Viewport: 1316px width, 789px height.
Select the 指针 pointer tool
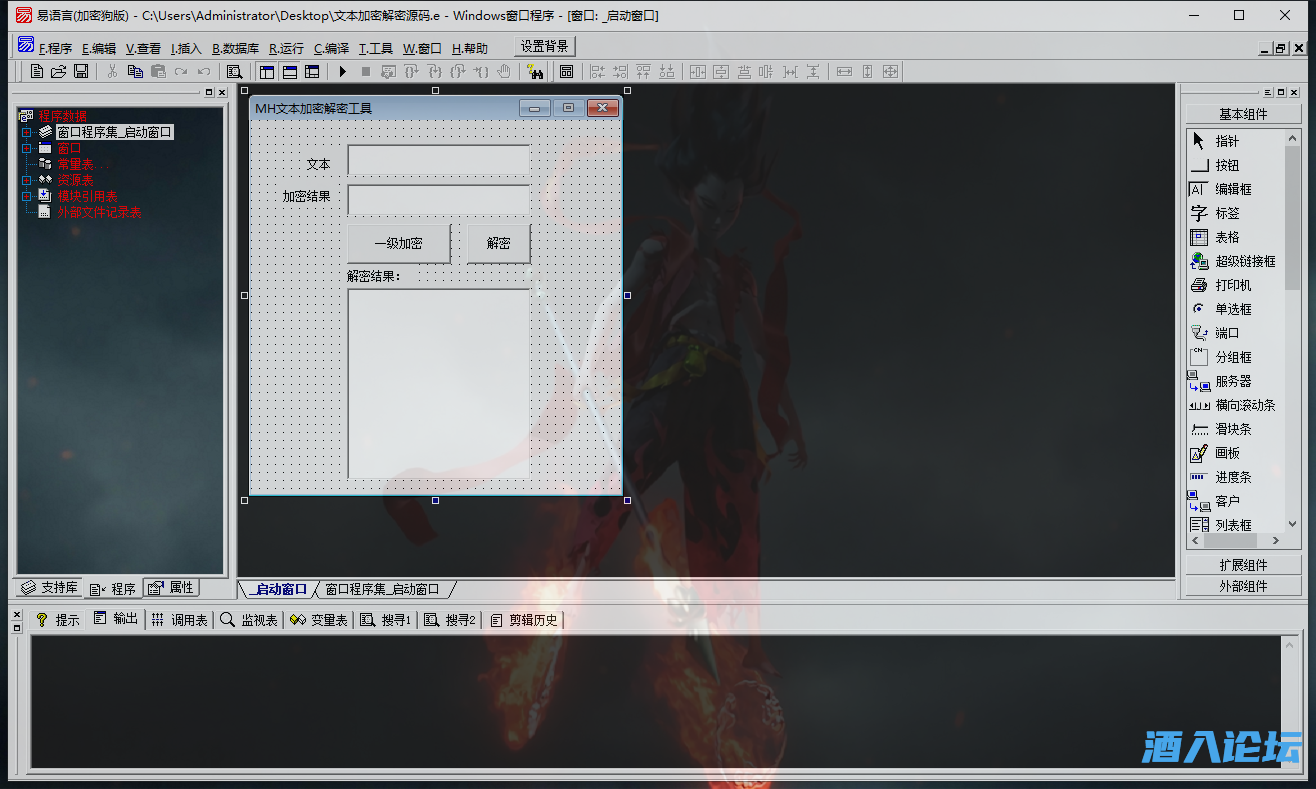1226,141
